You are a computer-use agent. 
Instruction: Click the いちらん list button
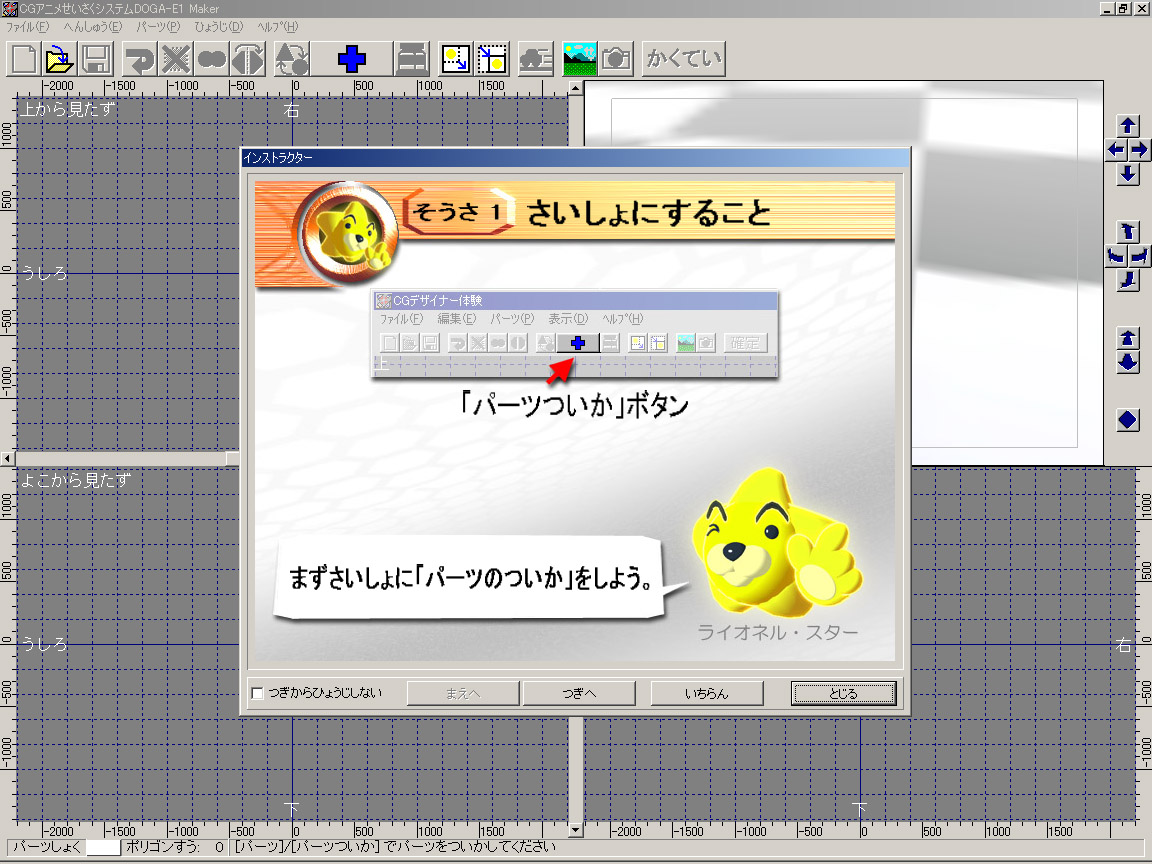pos(708,693)
